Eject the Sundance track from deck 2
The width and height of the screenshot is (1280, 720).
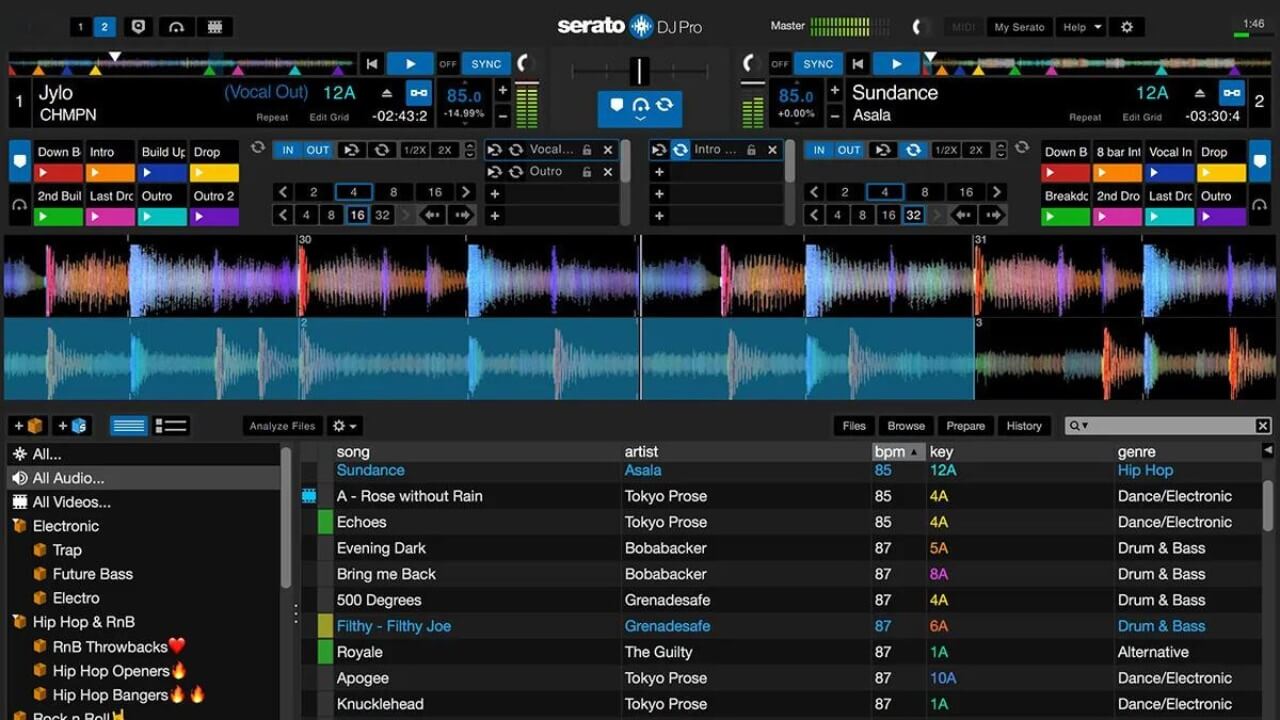point(1202,93)
